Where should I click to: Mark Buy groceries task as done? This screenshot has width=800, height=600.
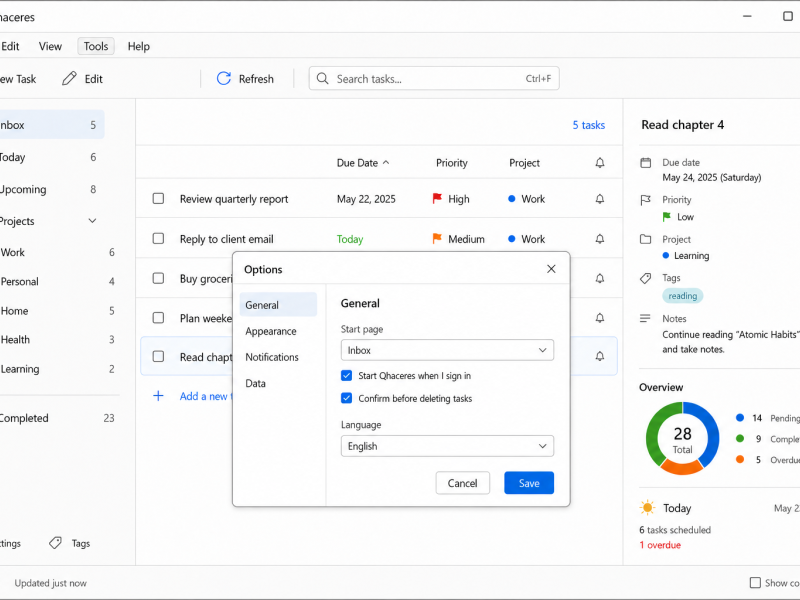click(158, 278)
